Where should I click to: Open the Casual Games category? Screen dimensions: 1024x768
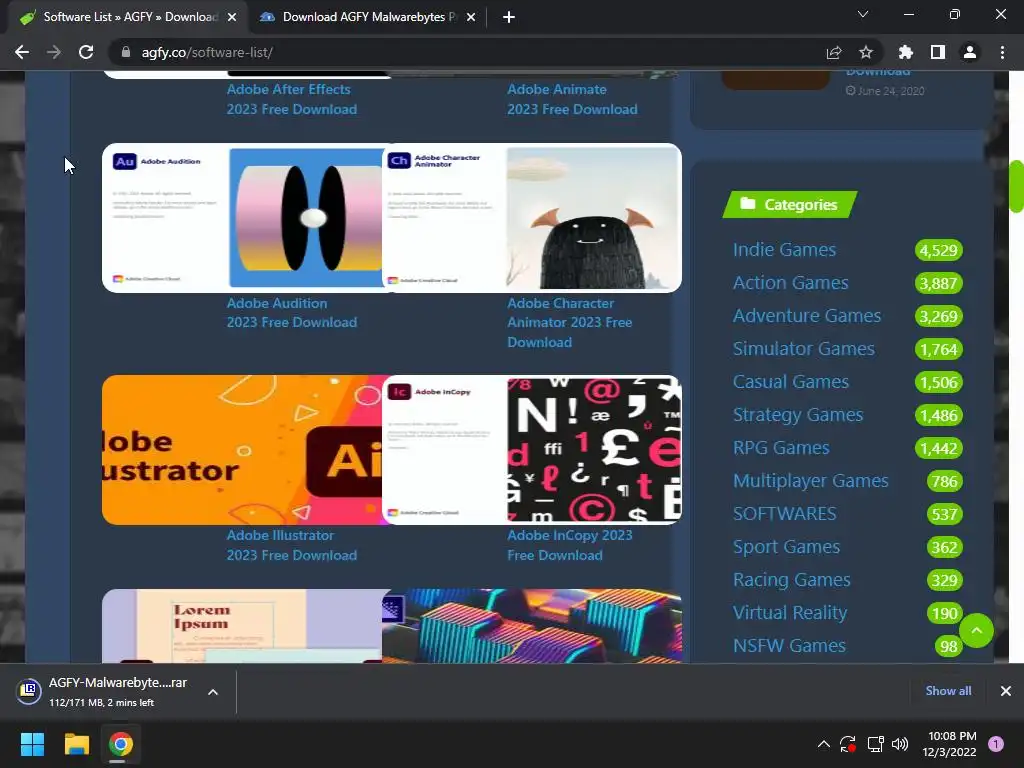(x=790, y=381)
